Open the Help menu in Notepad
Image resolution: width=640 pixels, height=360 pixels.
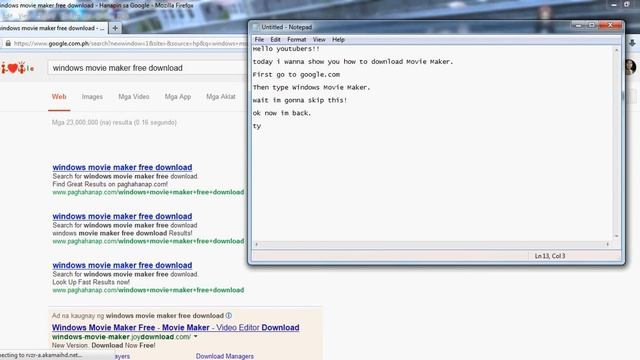pos(338,40)
